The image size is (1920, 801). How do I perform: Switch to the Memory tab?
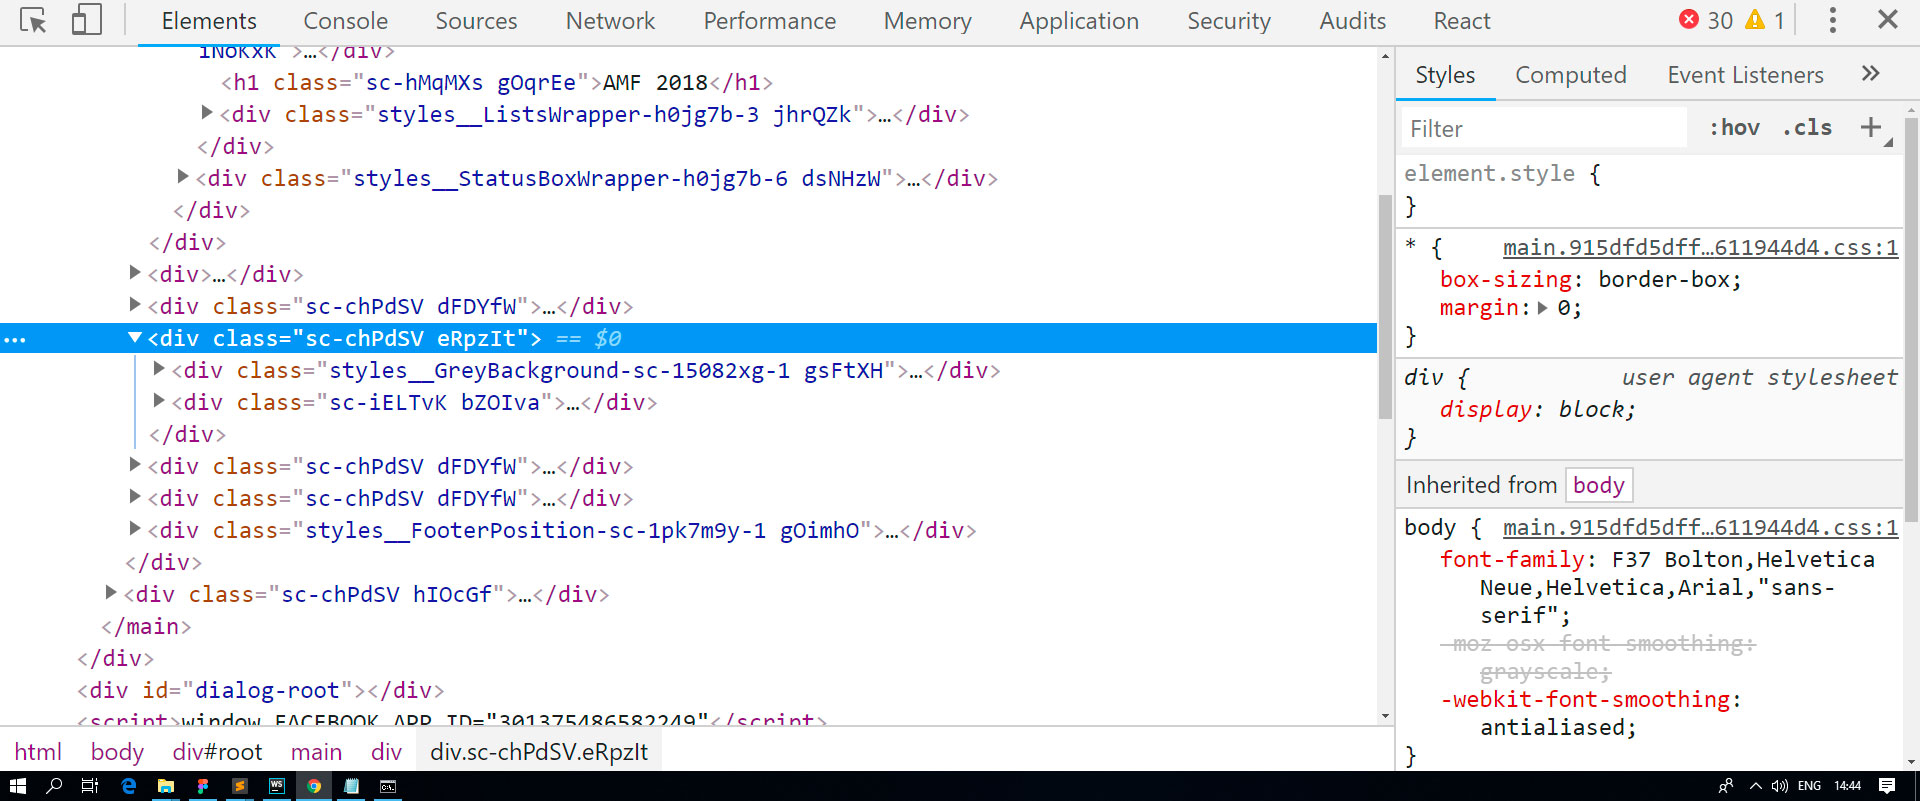pyautogui.click(x=928, y=21)
